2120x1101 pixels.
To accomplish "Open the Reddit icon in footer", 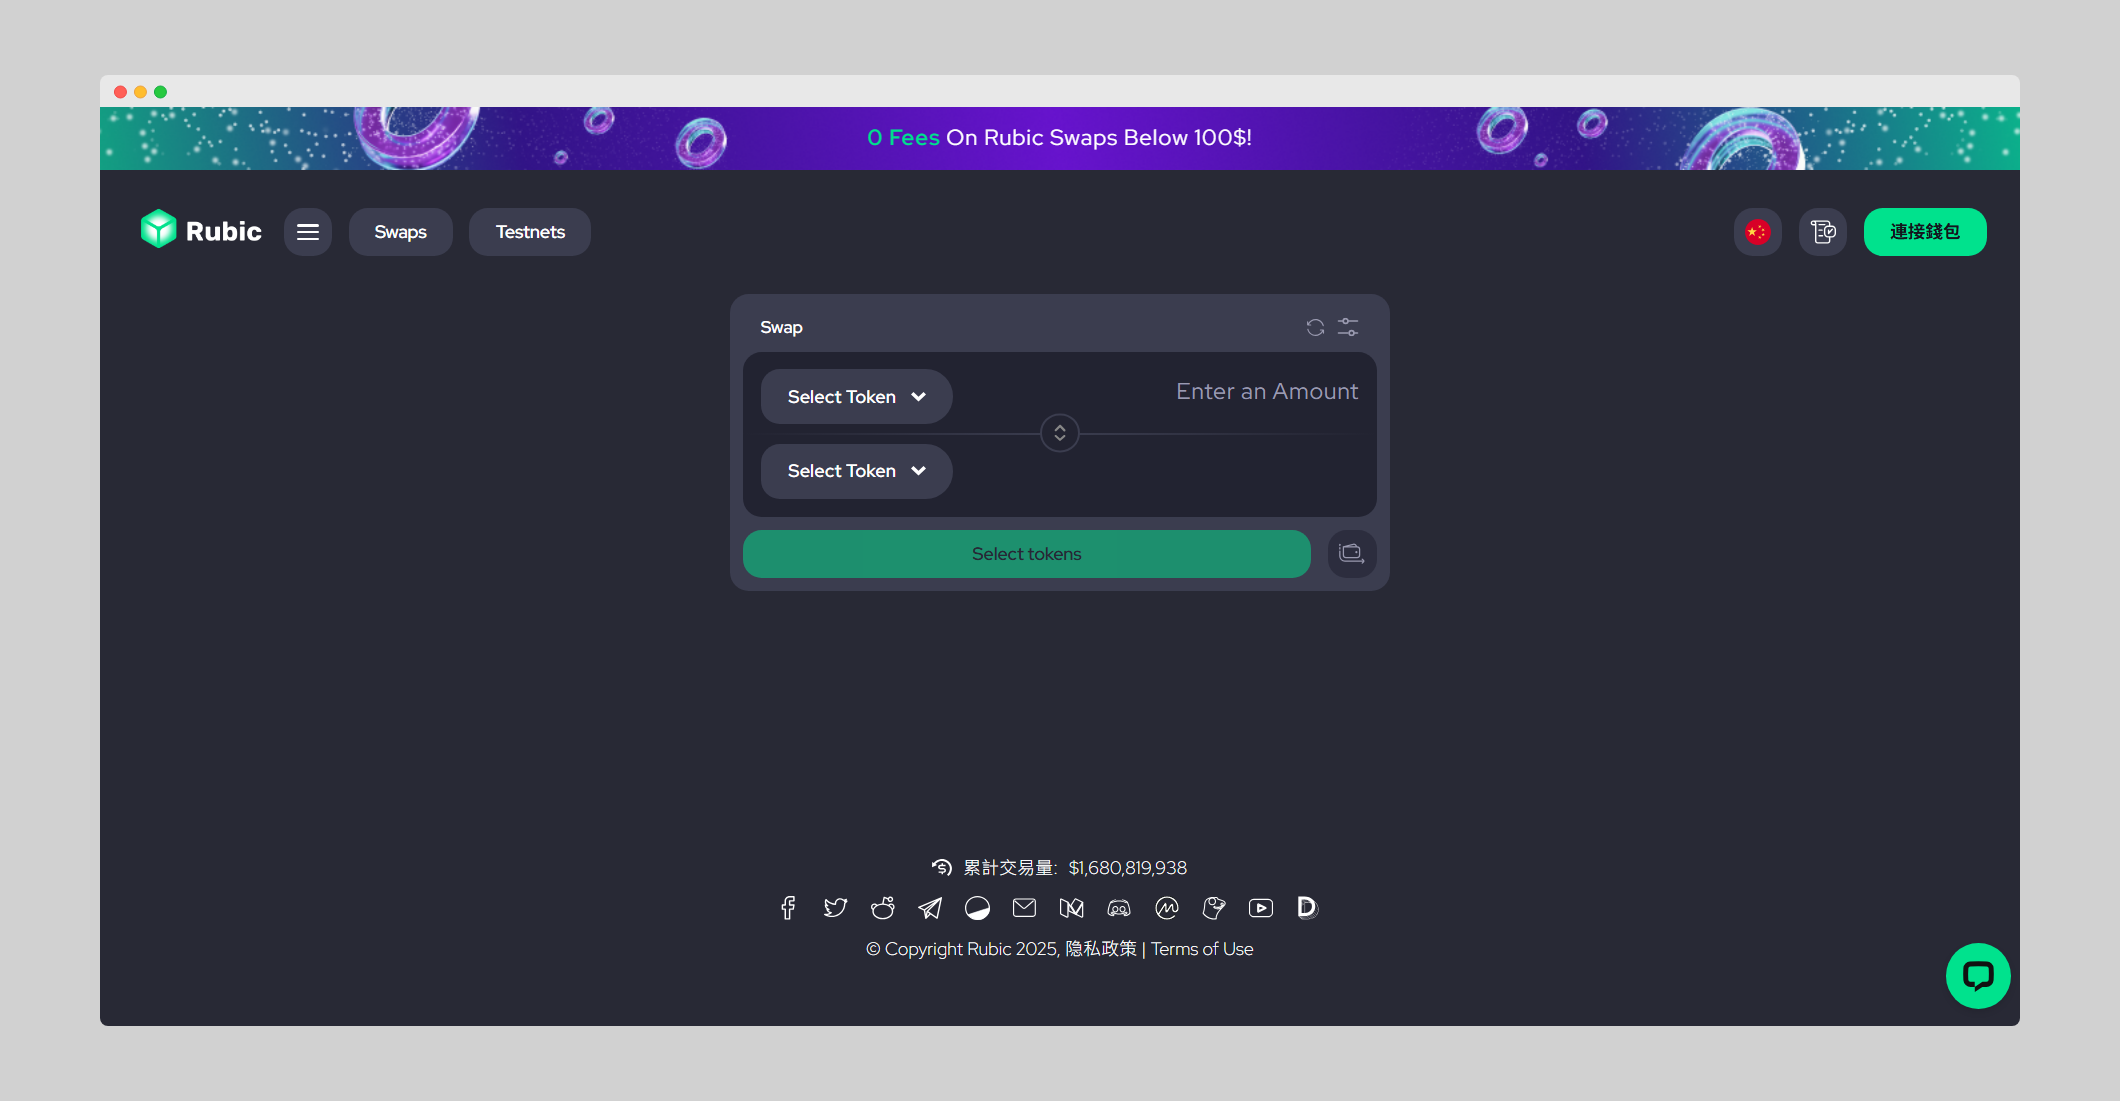I will tap(882, 908).
